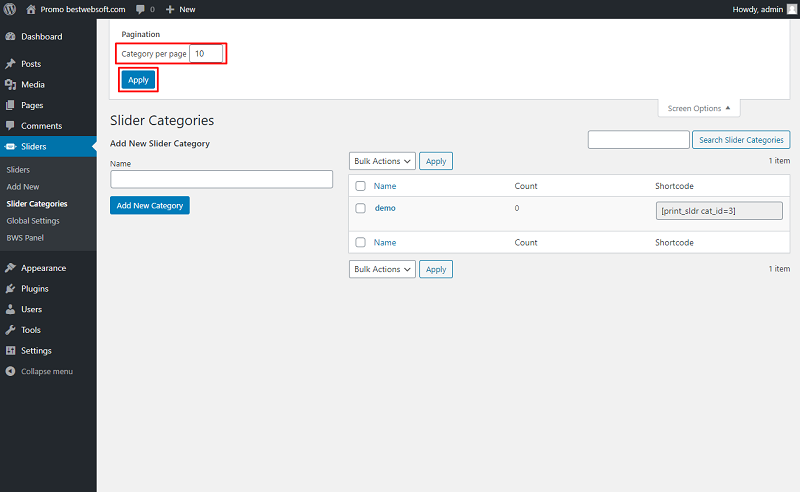Image resolution: width=800 pixels, height=492 pixels.
Task: Focus the new slider category Name field
Action: [x=221, y=179]
